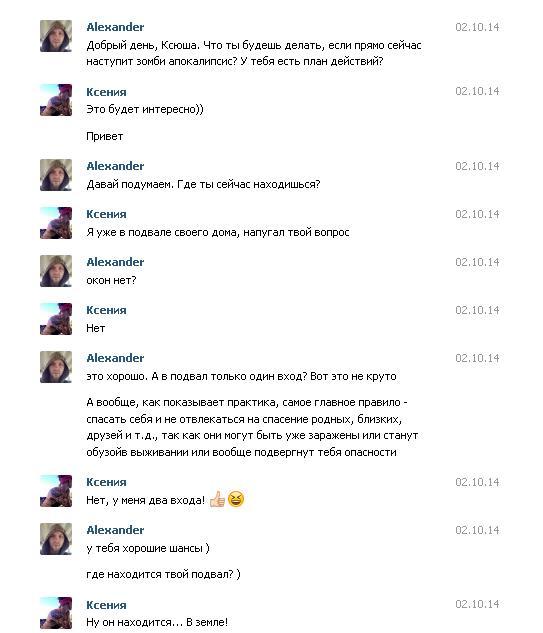Select the long message starting with "А вообще, как показывает"
The width and height of the screenshot is (543, 633).
pyautogui.click(x=252, y=427)
